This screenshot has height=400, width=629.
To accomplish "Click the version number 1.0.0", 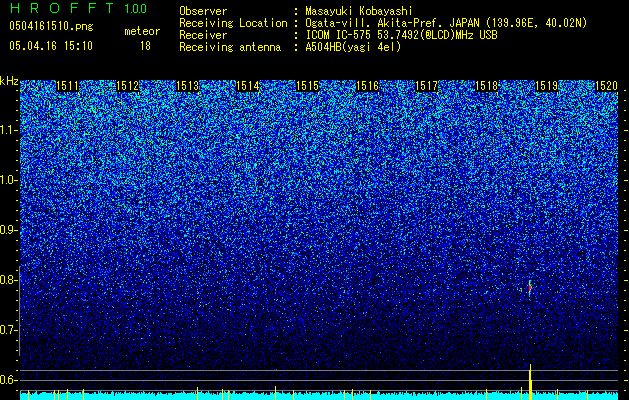I will 136,8.
